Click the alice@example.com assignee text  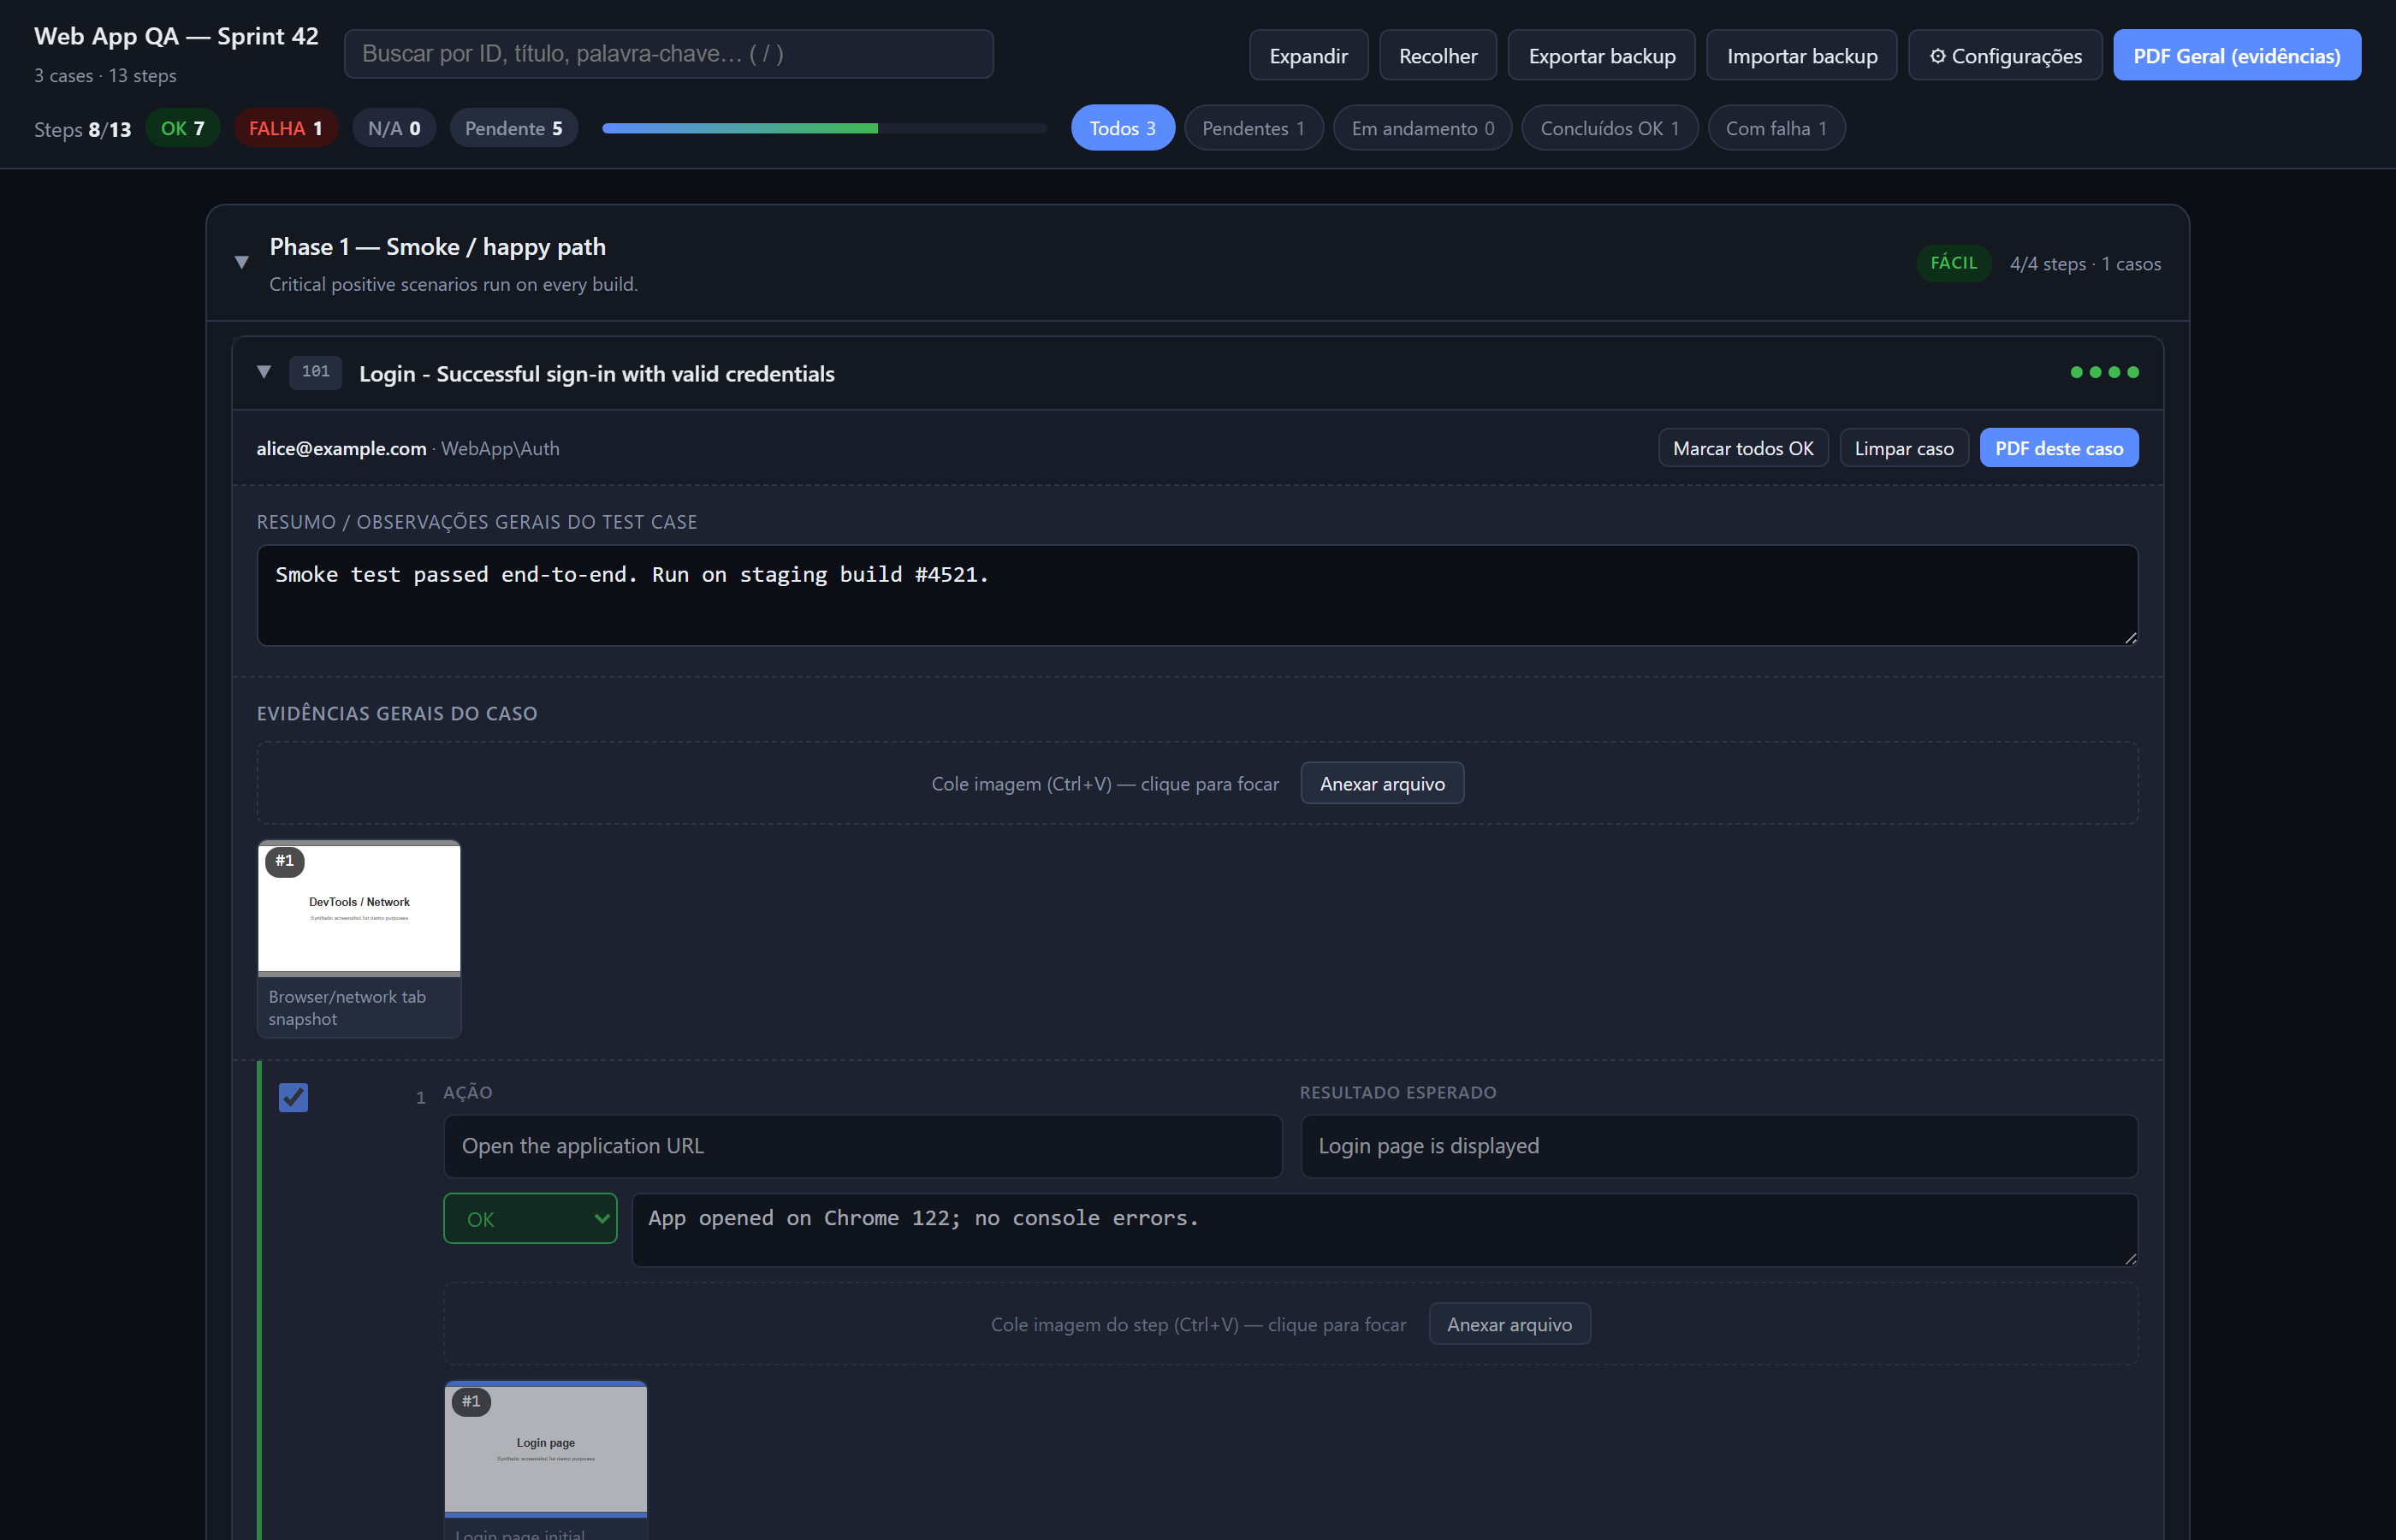pos(341,449)
